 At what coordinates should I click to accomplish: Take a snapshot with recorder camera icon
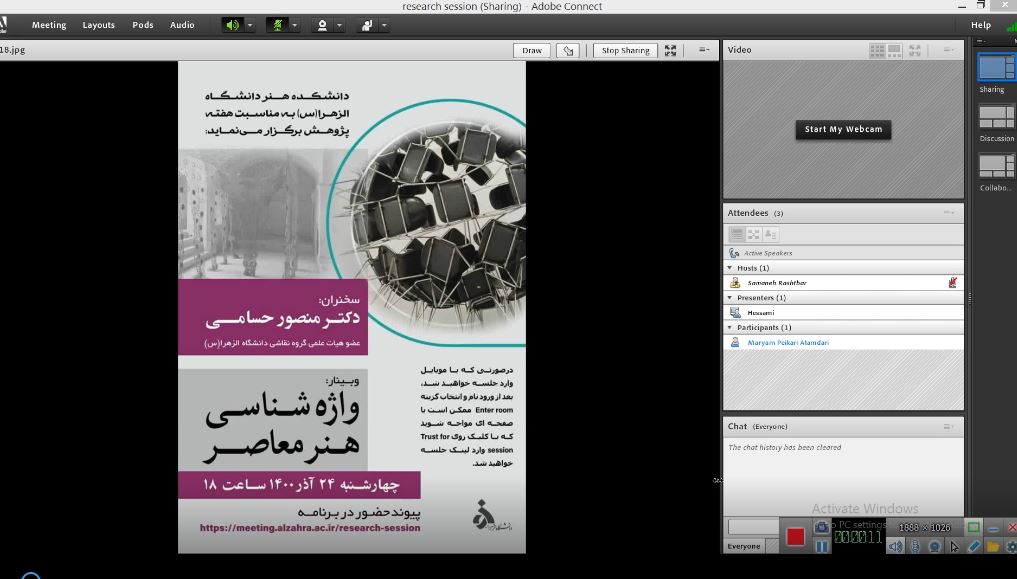(x=822, y=527)
